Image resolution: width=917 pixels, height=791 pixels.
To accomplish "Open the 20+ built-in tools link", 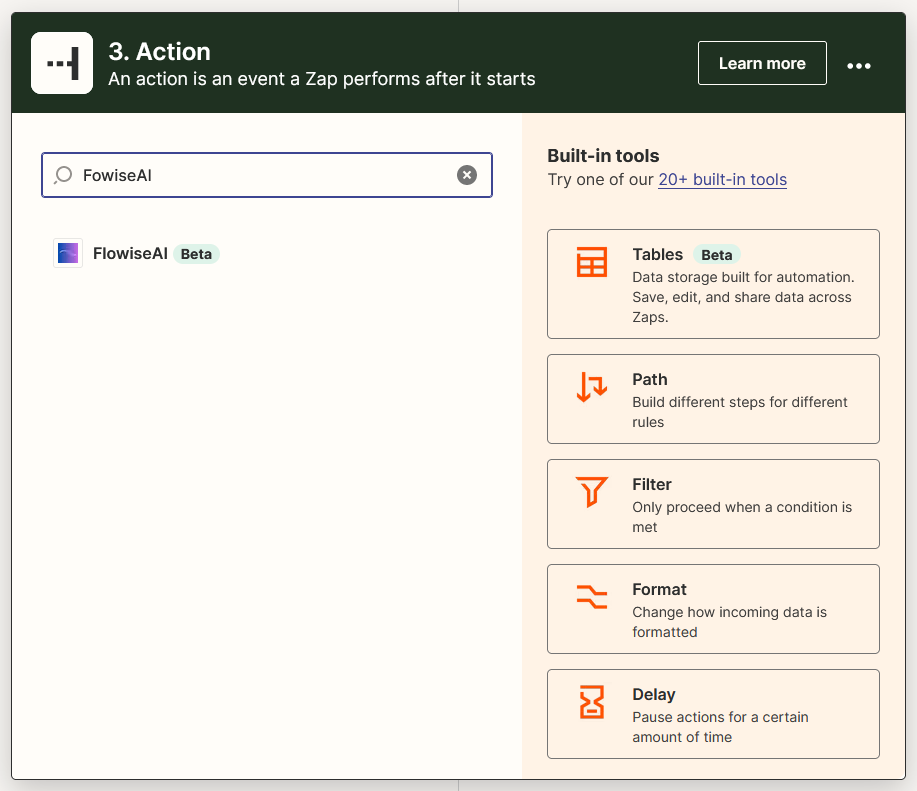I will [722, 180].
